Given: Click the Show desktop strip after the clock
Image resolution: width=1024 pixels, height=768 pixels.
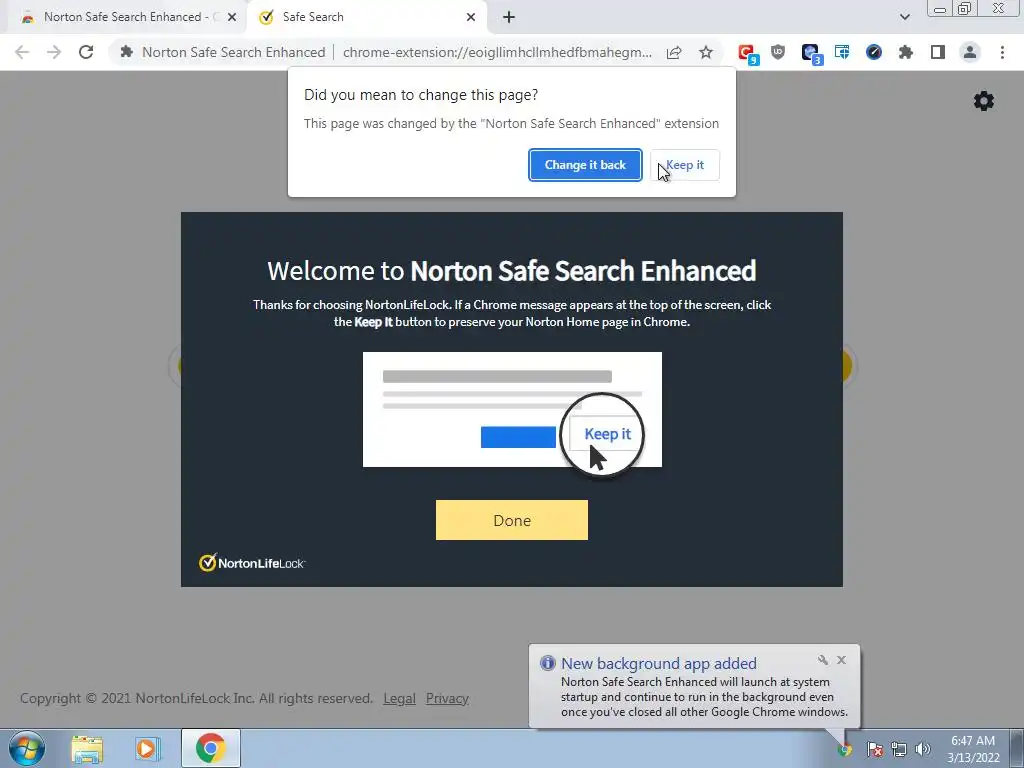Looking at the screenshot, I should (1017, 748).
